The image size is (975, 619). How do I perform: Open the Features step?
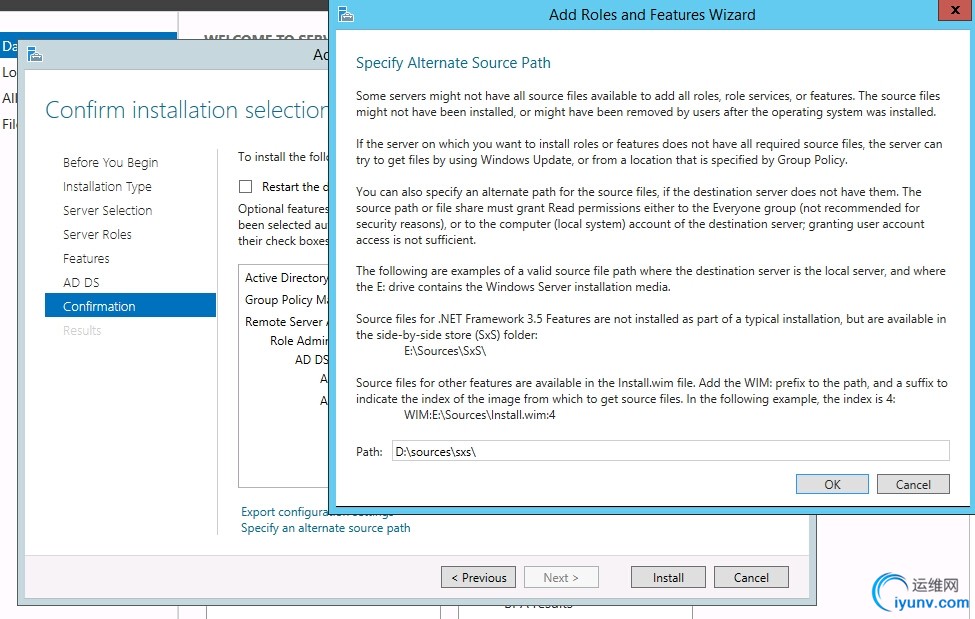pyautogui.click(x=86, y=258)
